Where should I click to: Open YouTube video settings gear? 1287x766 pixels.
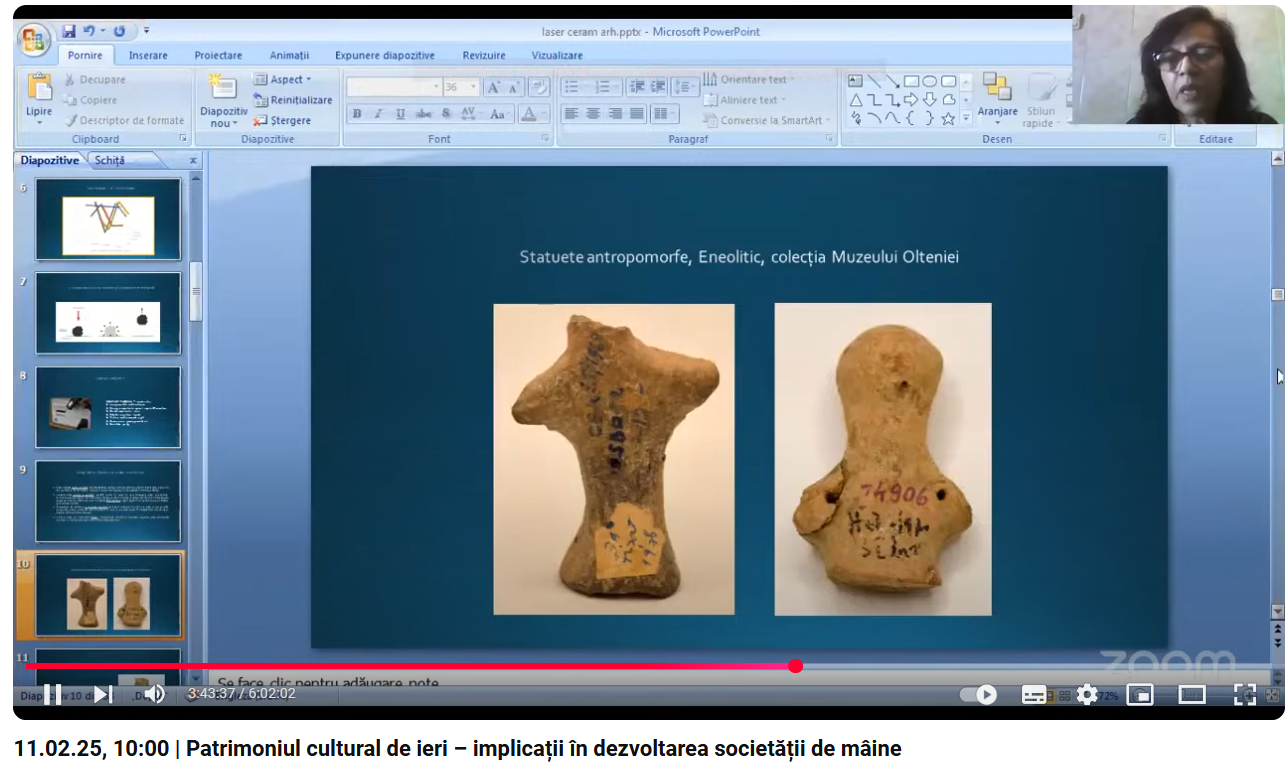pyautogui.click(x=1087, y=694)
